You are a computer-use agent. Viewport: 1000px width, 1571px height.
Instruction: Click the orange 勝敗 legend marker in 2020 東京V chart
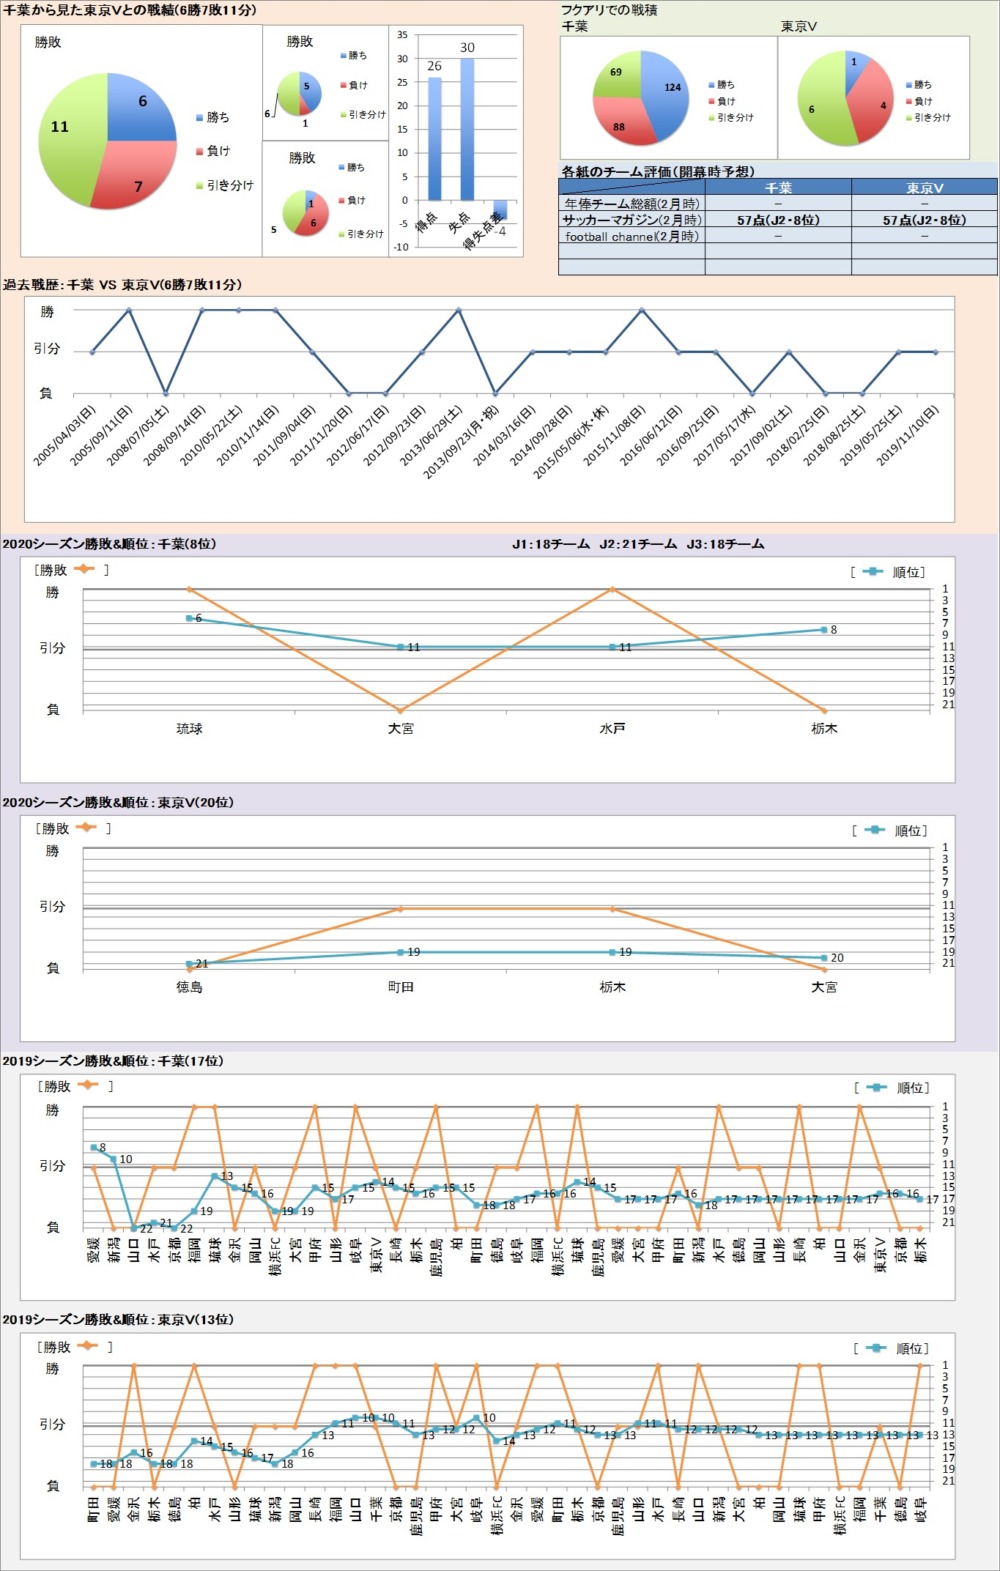[x=85, y=827]
